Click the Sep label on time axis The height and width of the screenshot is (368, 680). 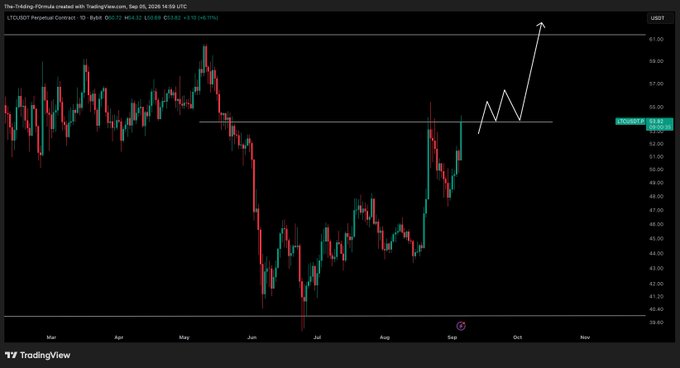coord(452,337)
